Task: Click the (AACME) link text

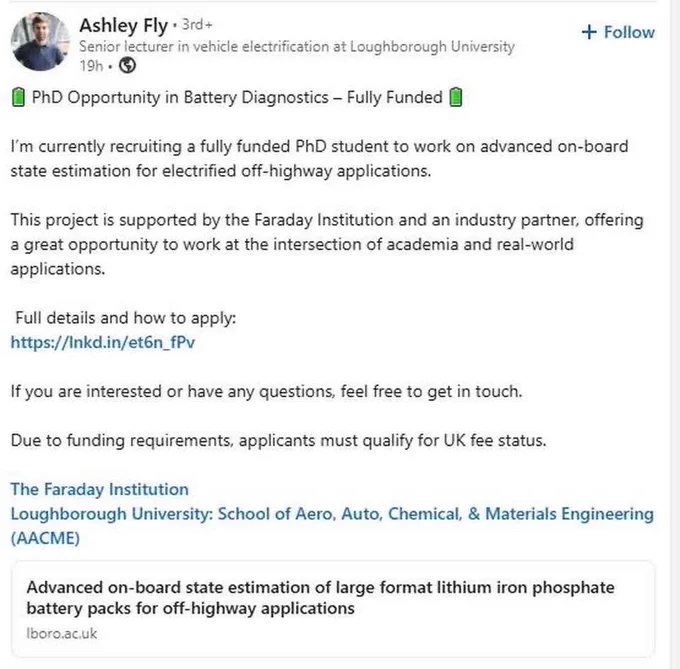Action: click(45, 538)
